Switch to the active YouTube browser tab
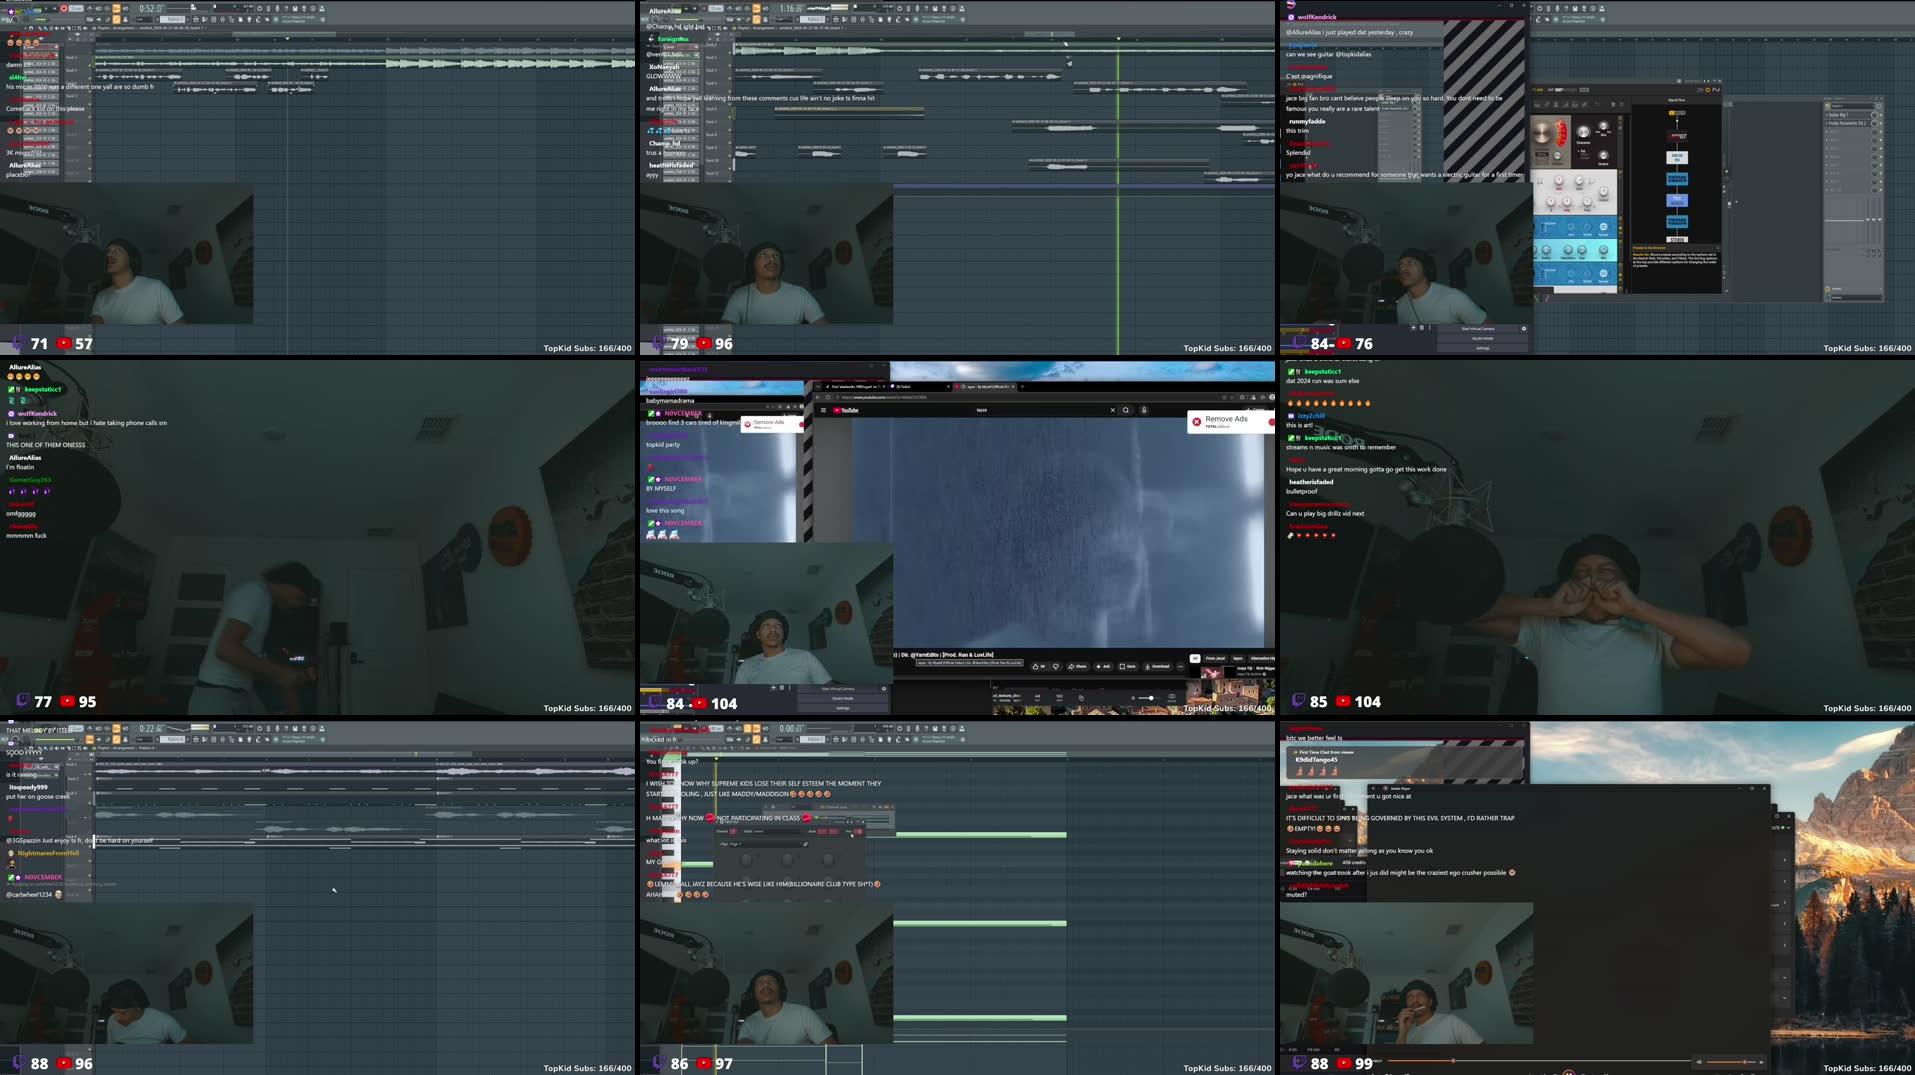Image resolution: width=1915 pixels, height=1075 pixels. (983, 386)
